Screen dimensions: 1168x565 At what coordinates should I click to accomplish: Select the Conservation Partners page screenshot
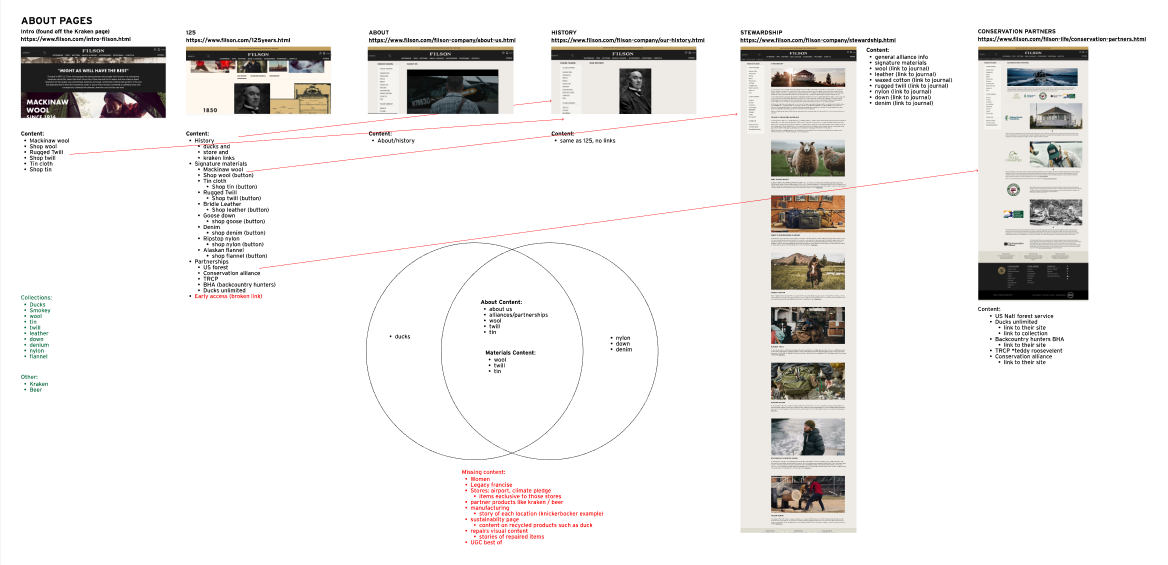(x=1032, y=173)
